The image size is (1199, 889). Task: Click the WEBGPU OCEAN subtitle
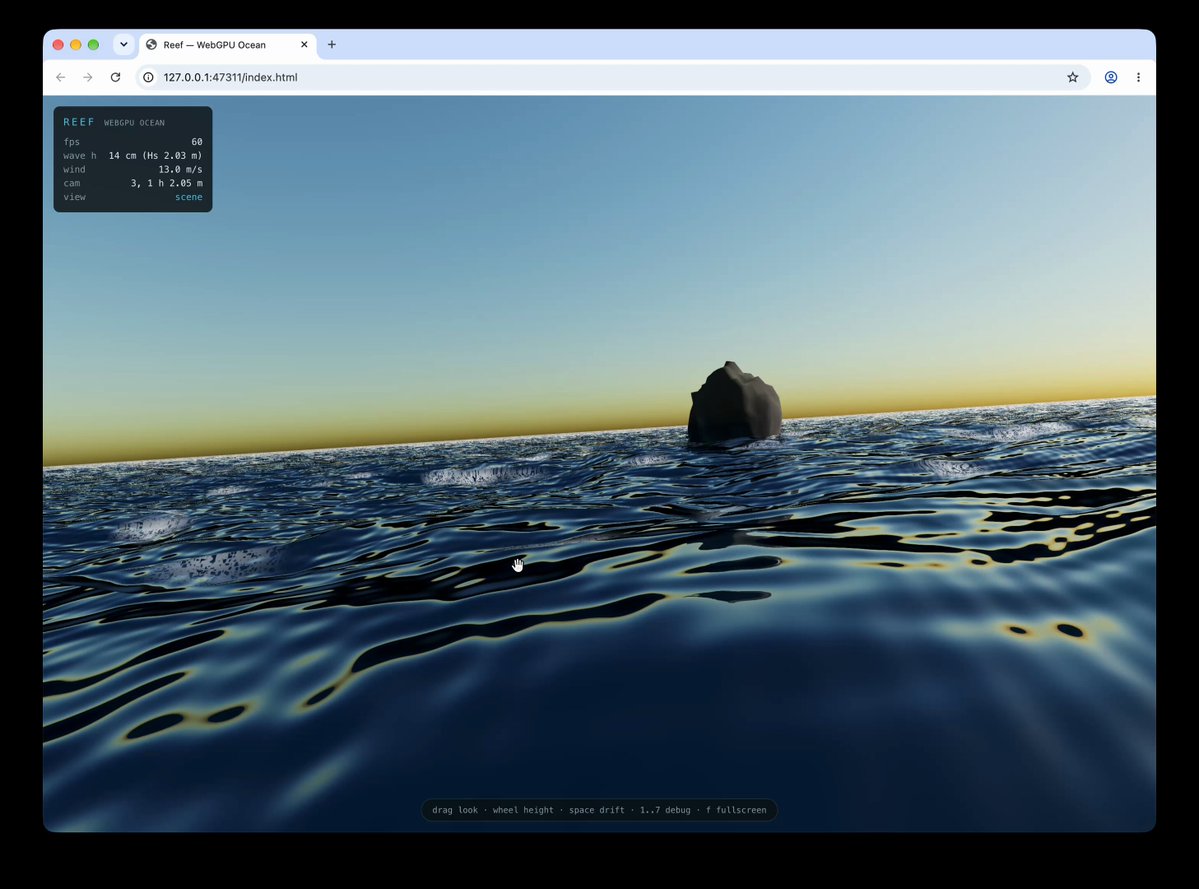135,123
